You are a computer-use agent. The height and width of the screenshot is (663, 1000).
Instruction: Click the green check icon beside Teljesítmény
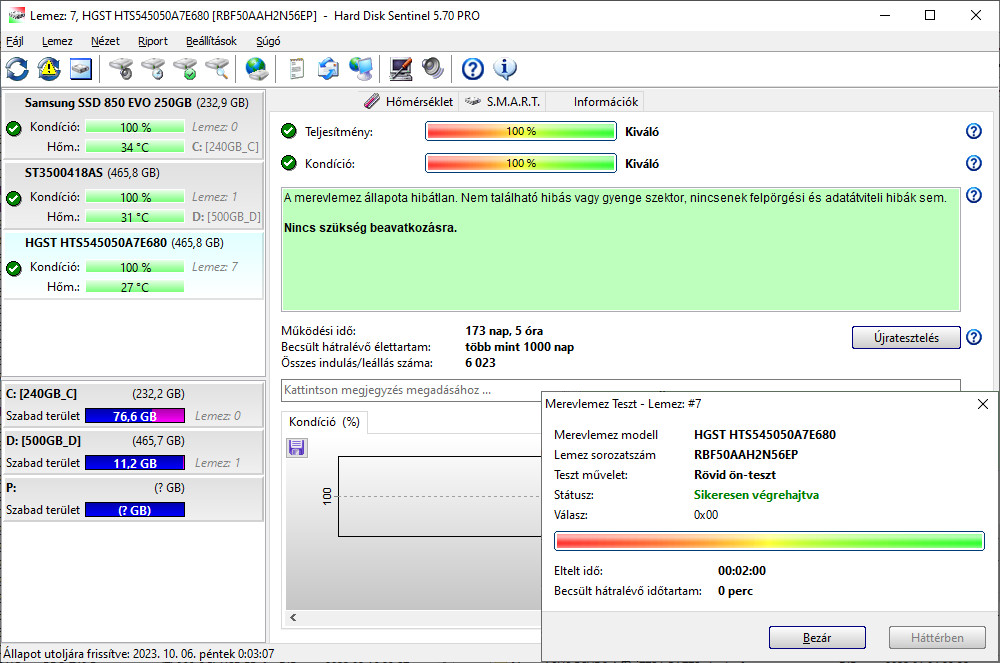tap(289, 131)
